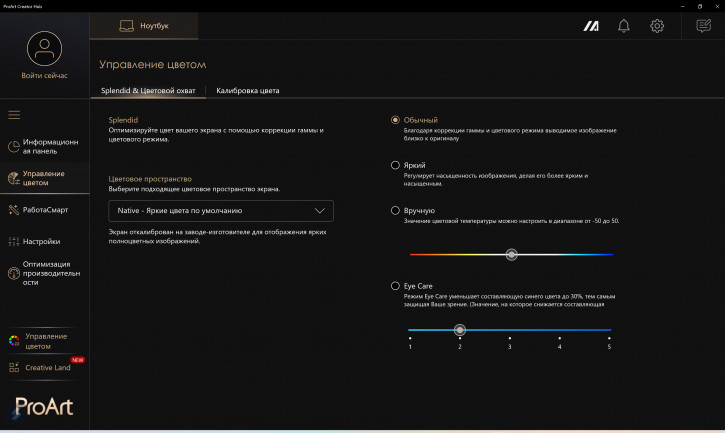This screenshot has width=725, height=433.
Task: Open Информационная панель in sidebar
Action: [x=44, y=146]
